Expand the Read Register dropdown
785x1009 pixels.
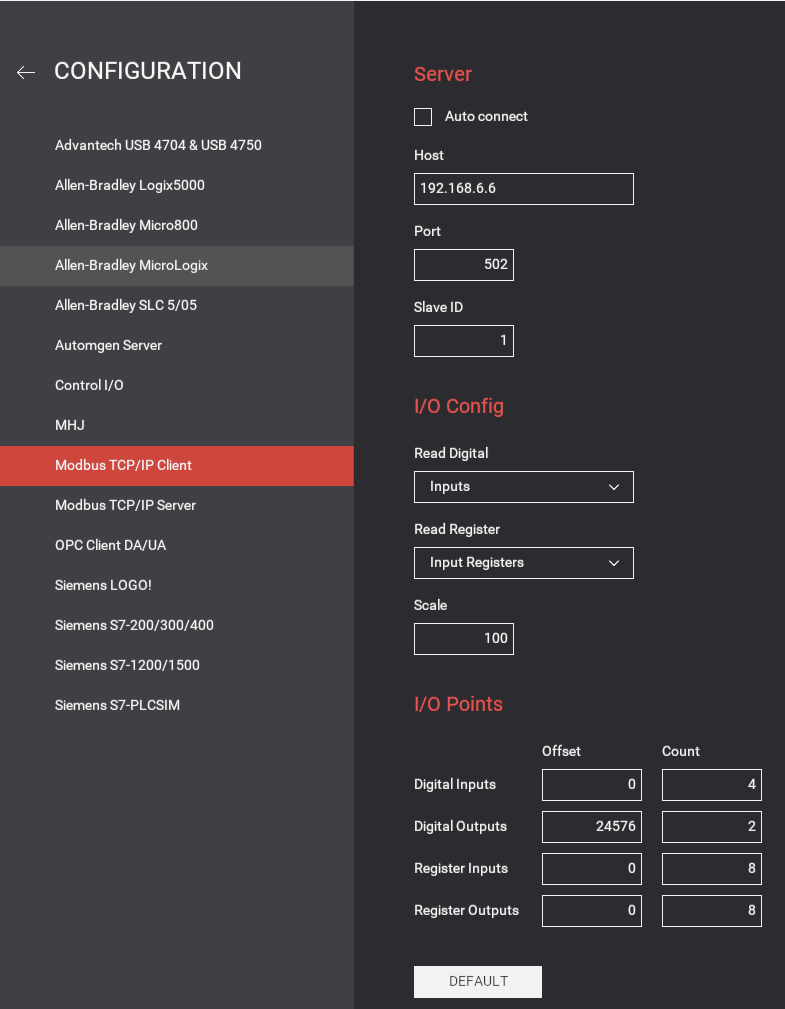tap(523, 563)
